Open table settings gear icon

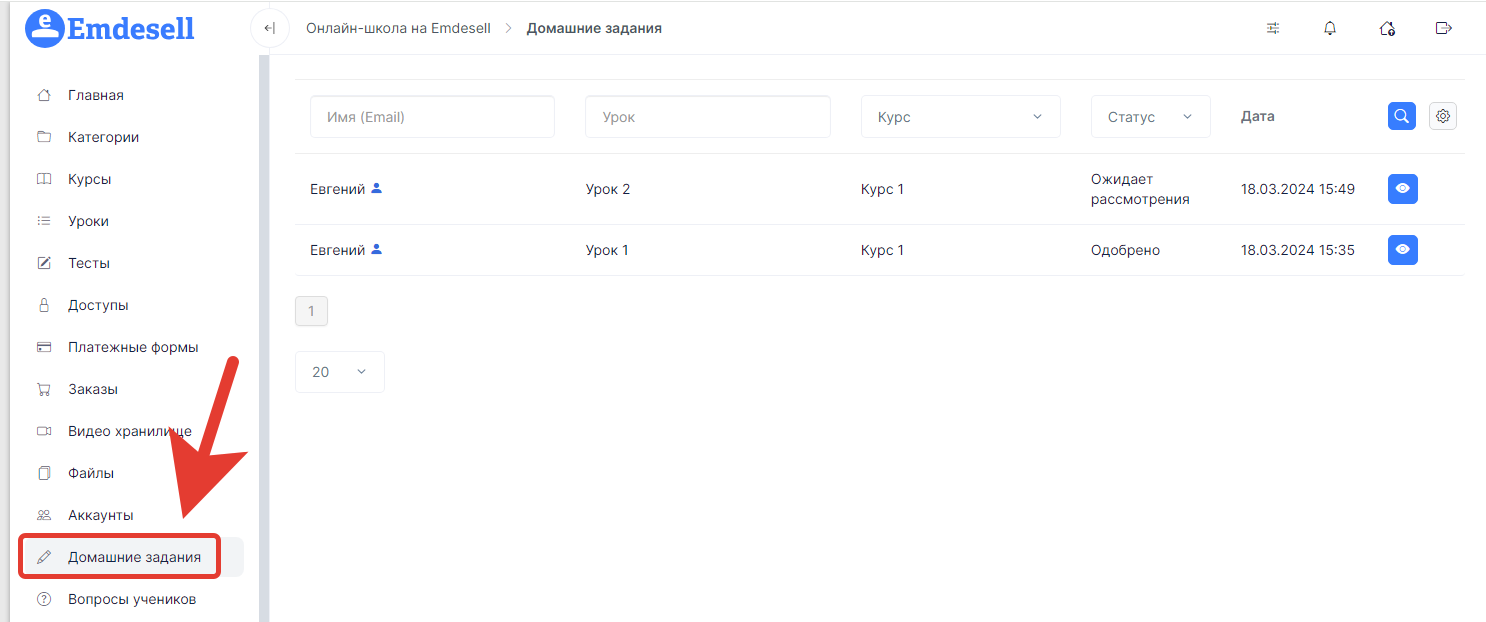[x=1443, y=116]
